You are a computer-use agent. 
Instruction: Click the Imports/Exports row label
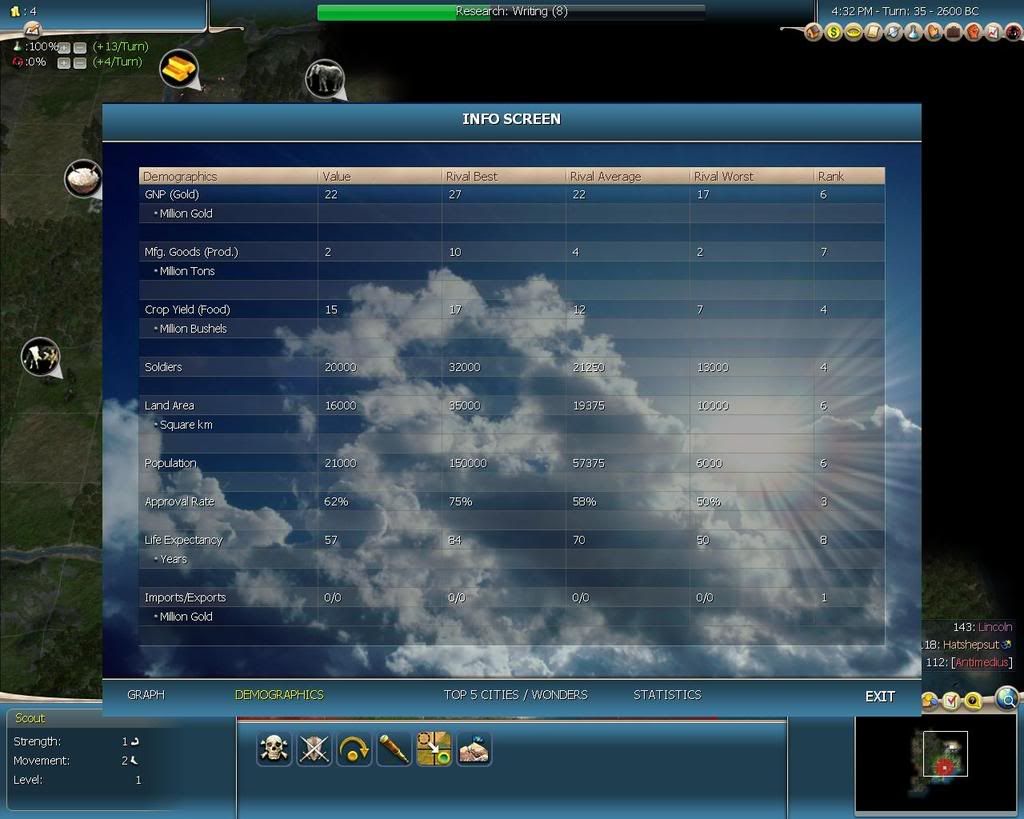click(185, 598)
